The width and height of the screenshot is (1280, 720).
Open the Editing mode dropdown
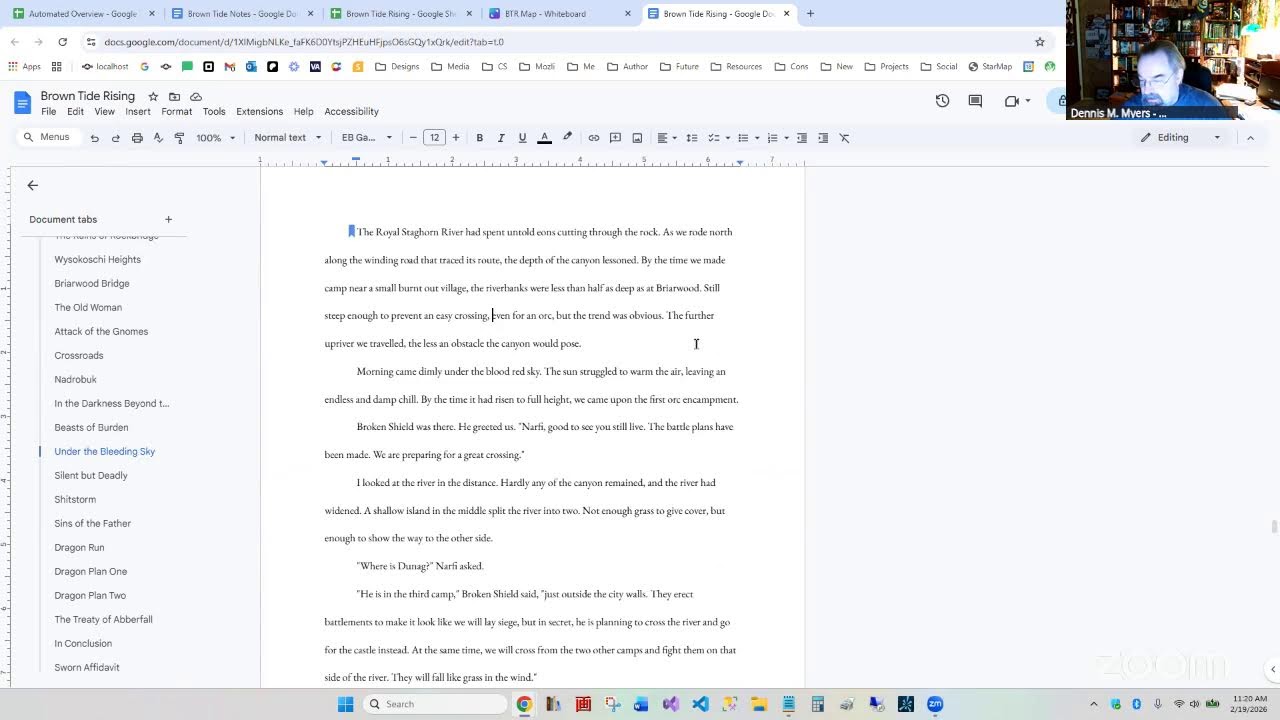pos(1181,138)
